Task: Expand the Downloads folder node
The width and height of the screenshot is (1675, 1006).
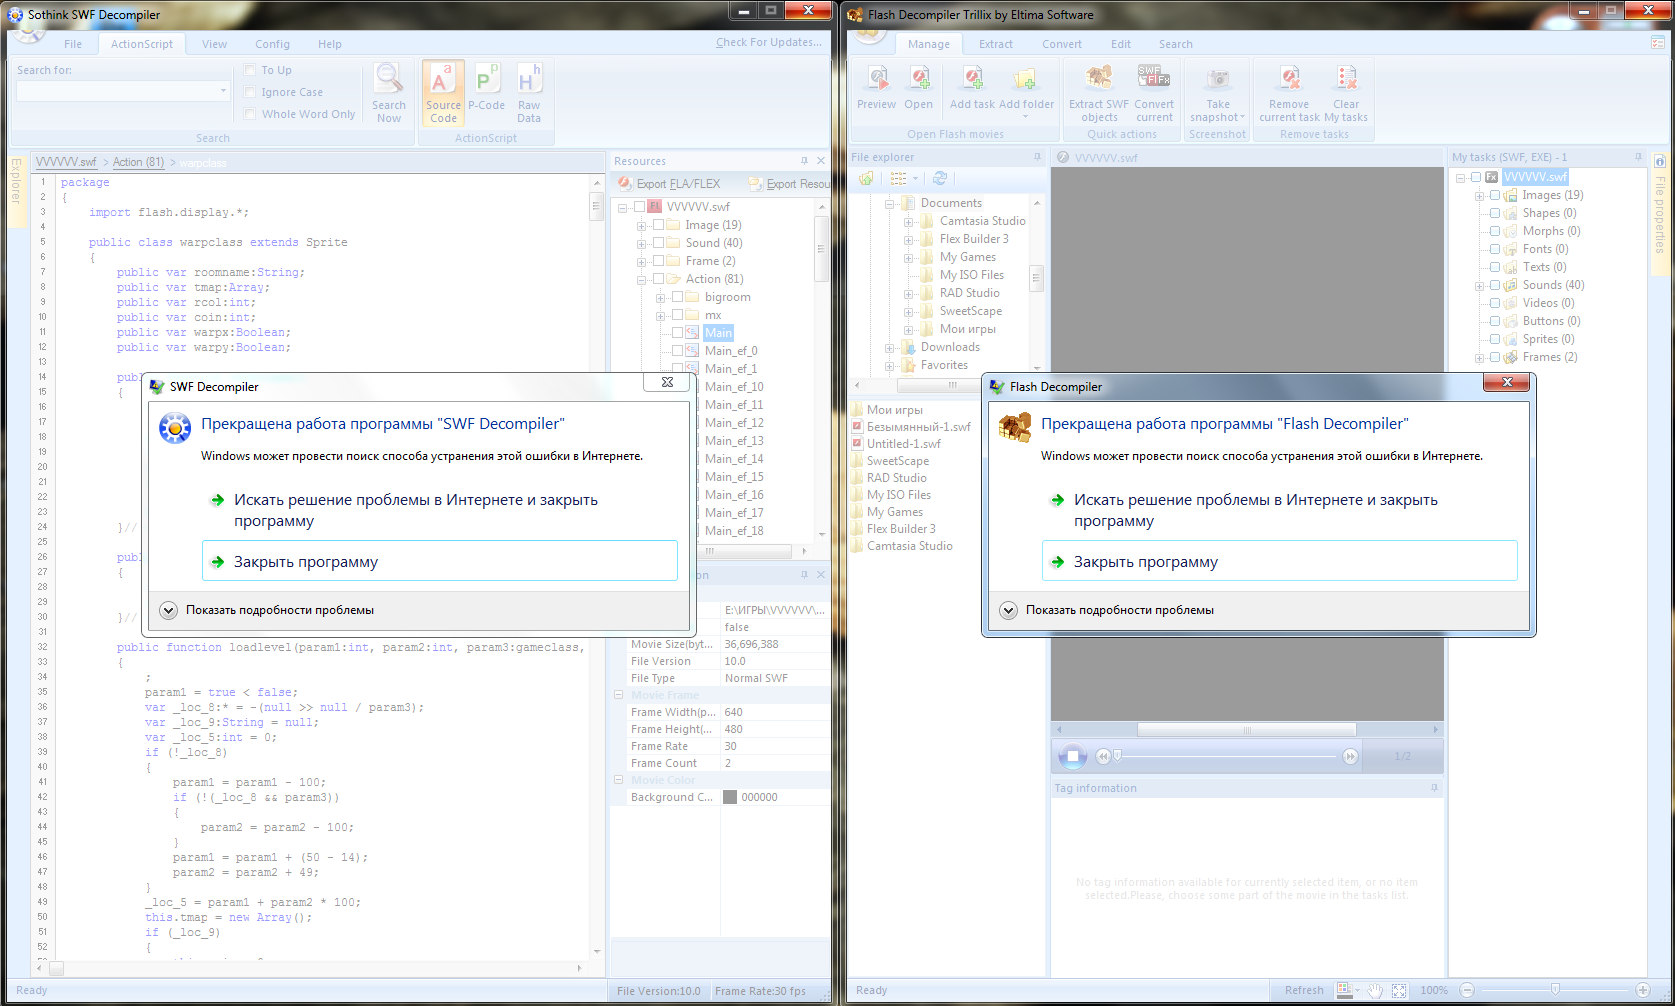Action: [x=889, y=348]
